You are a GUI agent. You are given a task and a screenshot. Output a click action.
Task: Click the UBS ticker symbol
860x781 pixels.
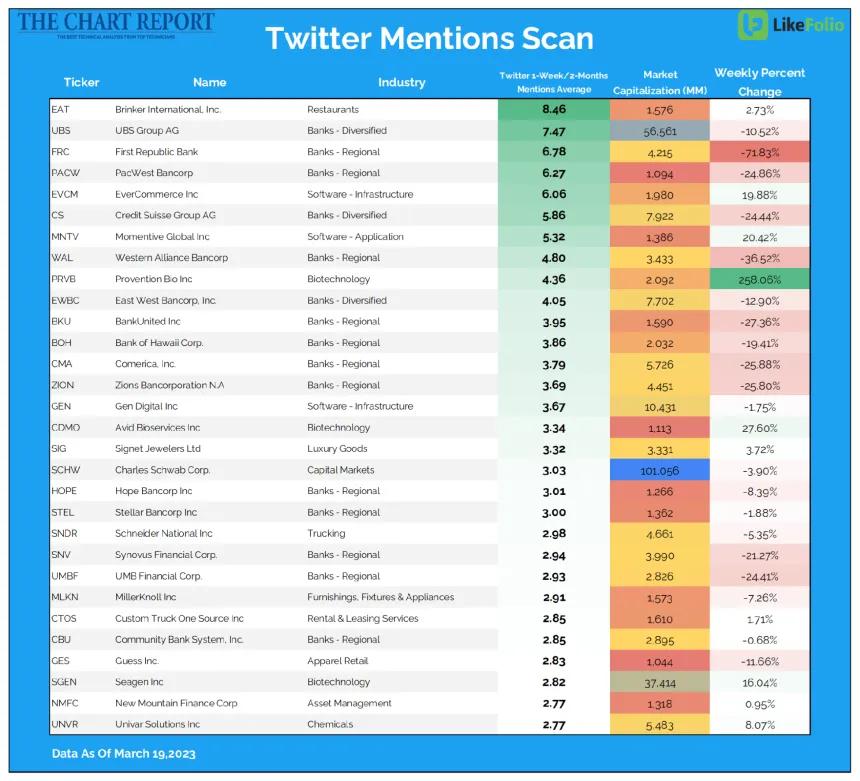(60, 131)
